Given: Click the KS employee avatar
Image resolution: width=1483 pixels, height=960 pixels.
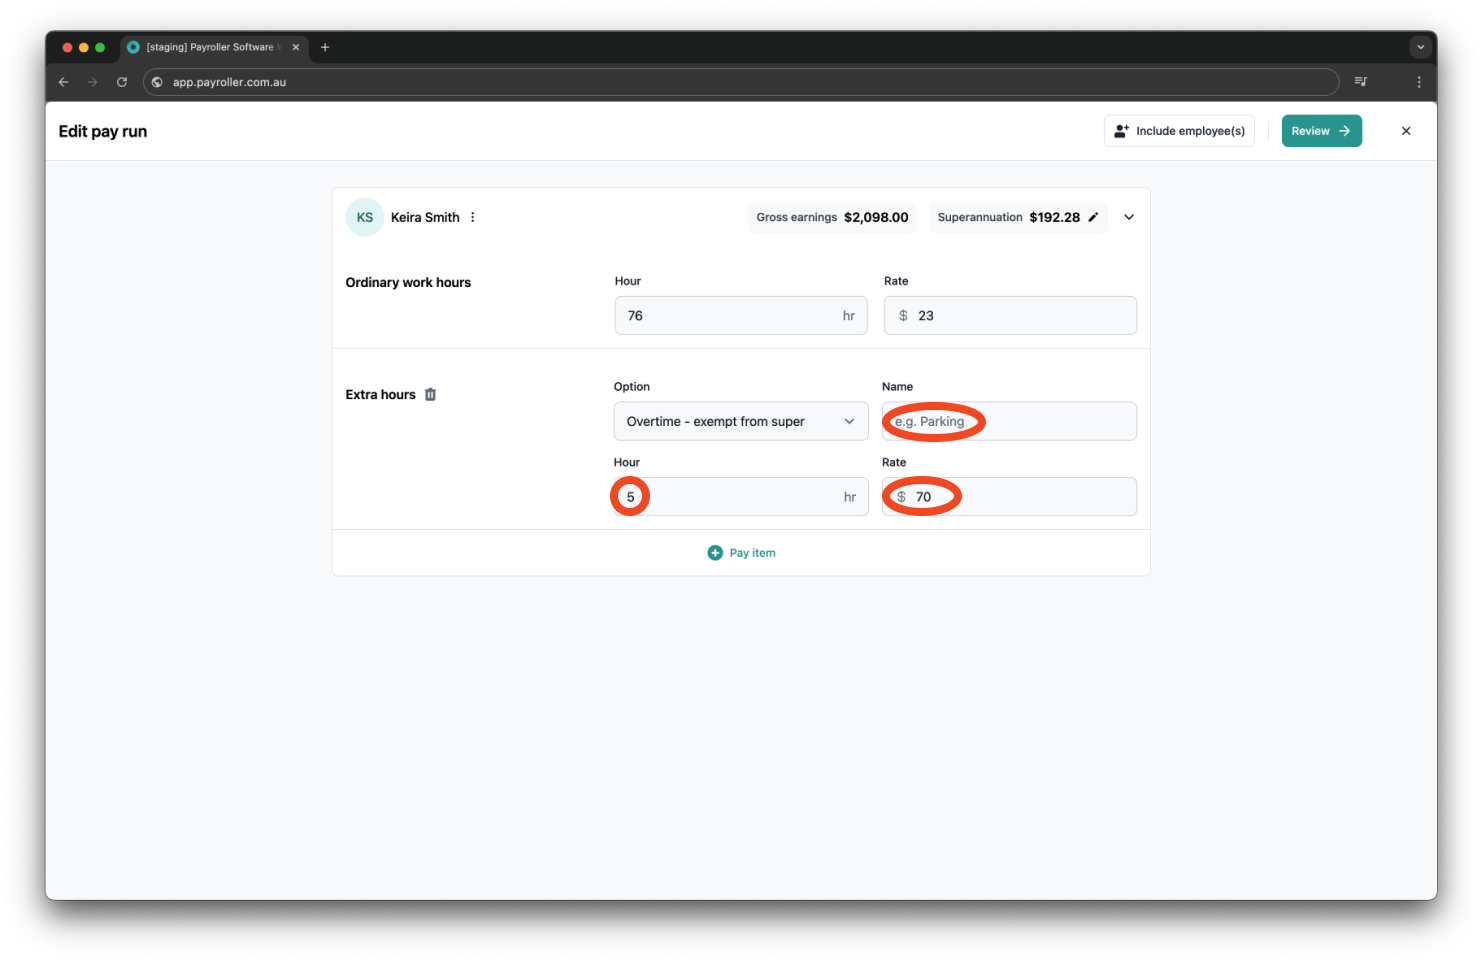Looking at the screenshot, I should pos(364,217).
